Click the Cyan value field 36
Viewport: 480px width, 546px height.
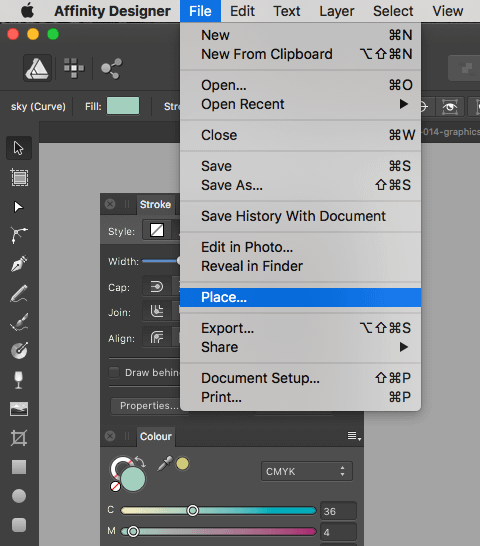pos(339,511)
